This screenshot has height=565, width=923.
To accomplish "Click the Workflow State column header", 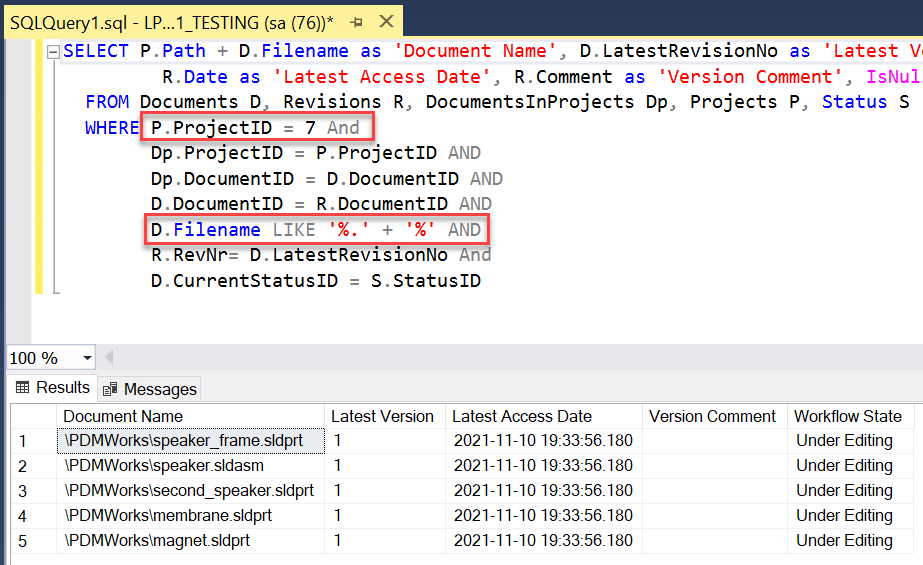I will 847,417.
